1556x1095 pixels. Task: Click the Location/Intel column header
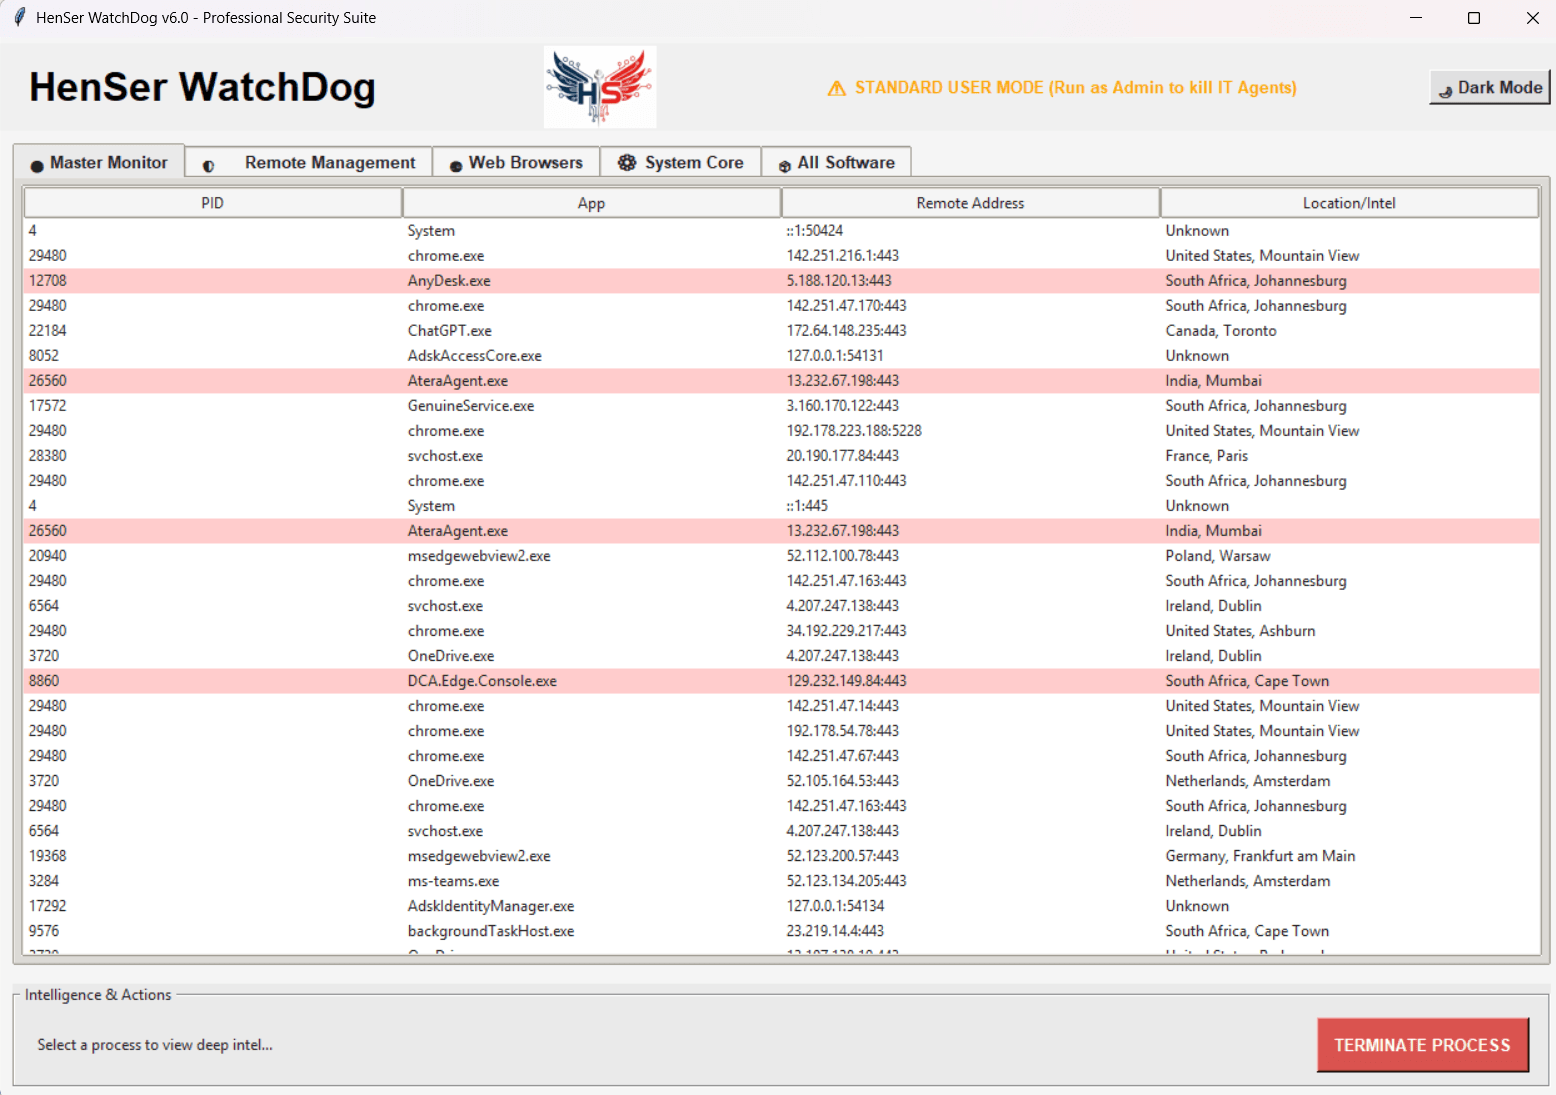1348,203
